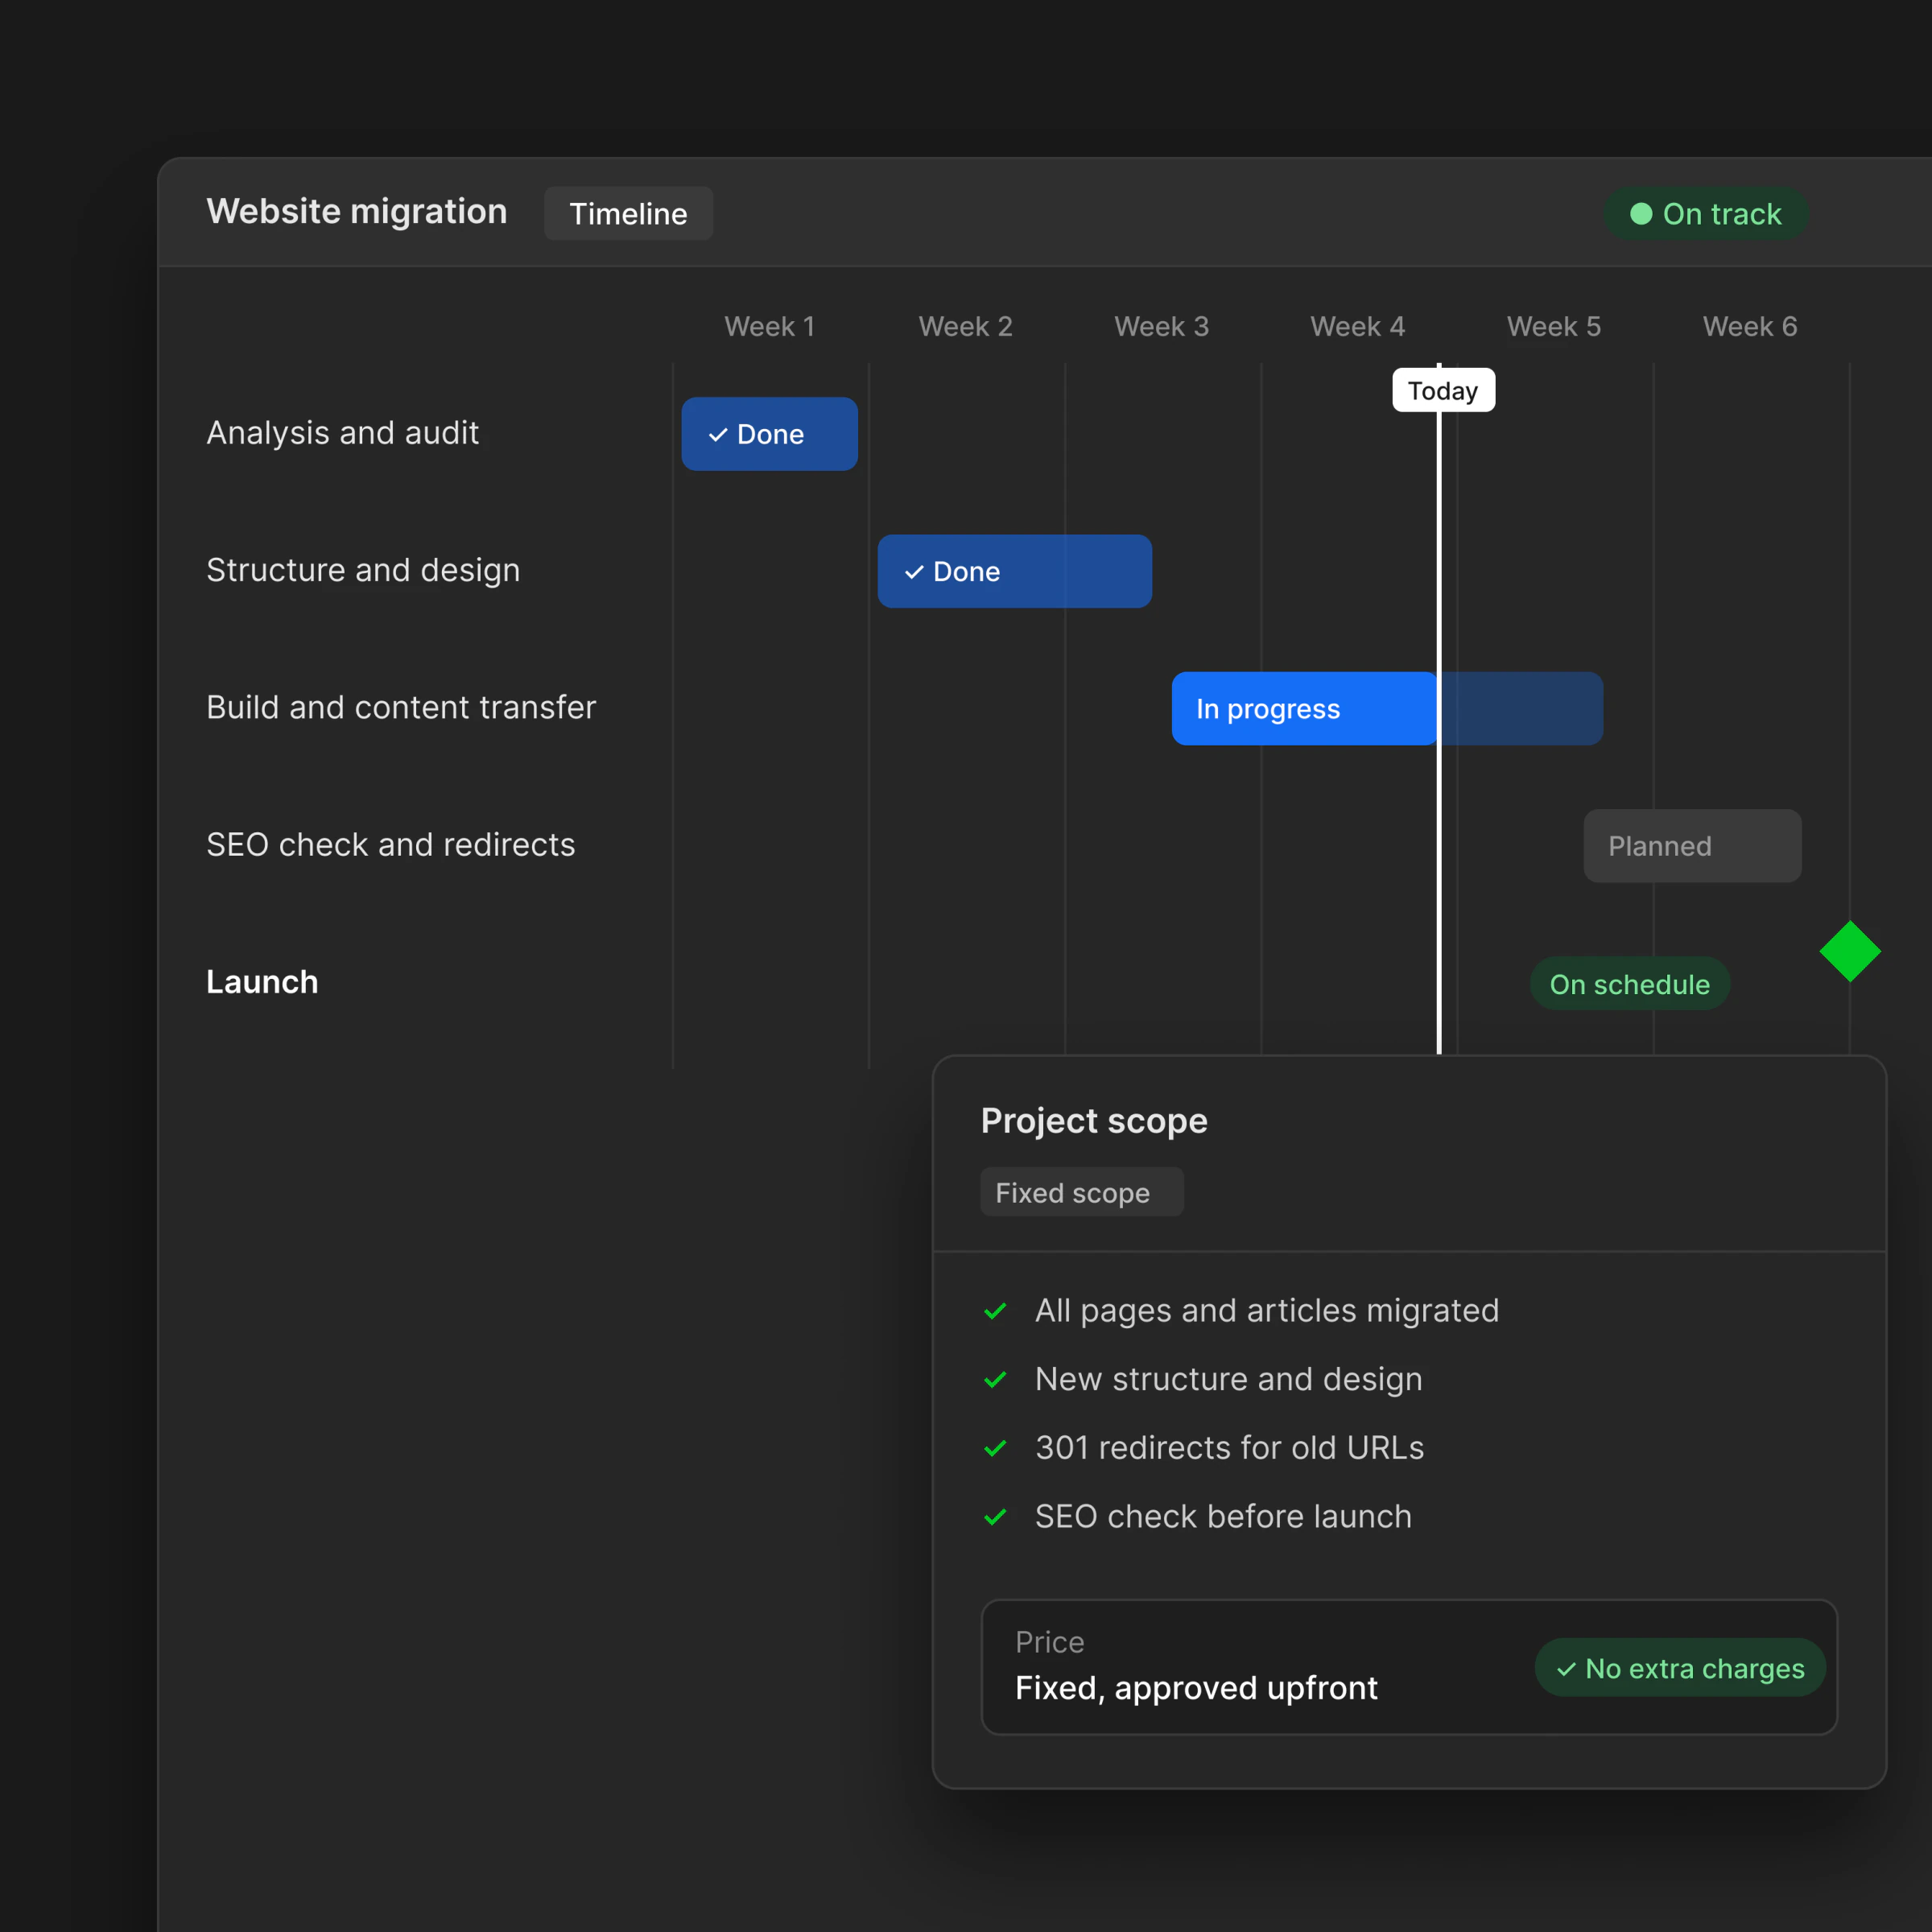The width and height of the screenshot is (1932, 1932).
Task: Click checkmark icon in Analysis Done bar
Action: [718, 435]
